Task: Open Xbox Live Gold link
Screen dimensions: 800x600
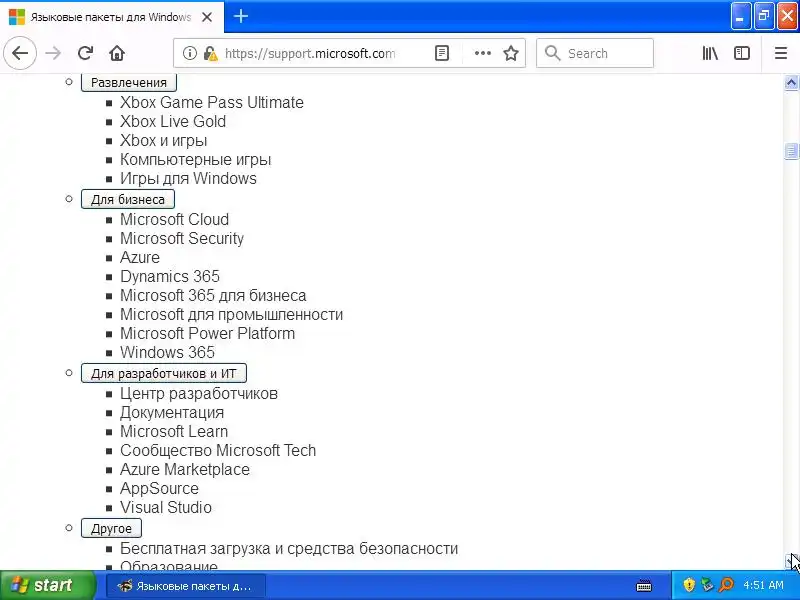Action: click(173, 121)
